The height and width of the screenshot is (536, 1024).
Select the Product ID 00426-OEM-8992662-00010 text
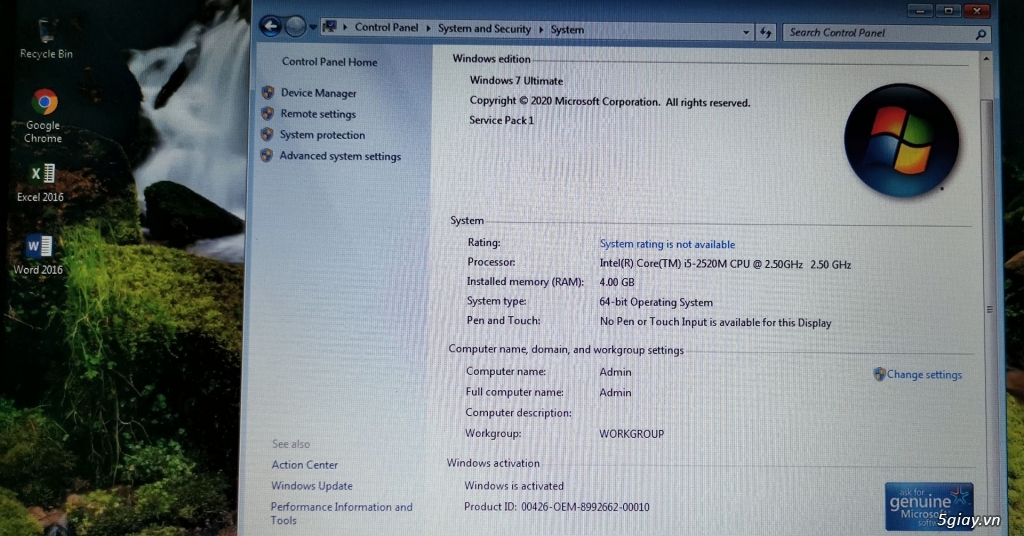556,507
